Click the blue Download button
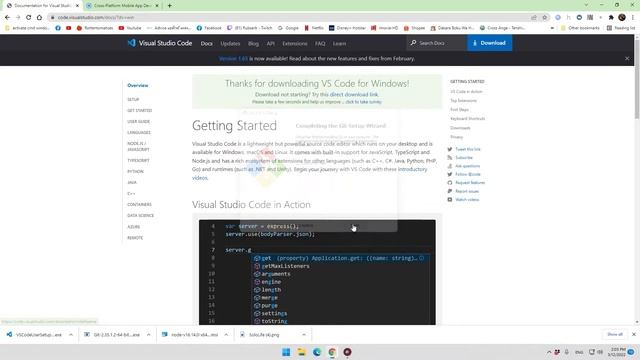The width and height of the screenshot is (640, 360). tap(489, 43)
